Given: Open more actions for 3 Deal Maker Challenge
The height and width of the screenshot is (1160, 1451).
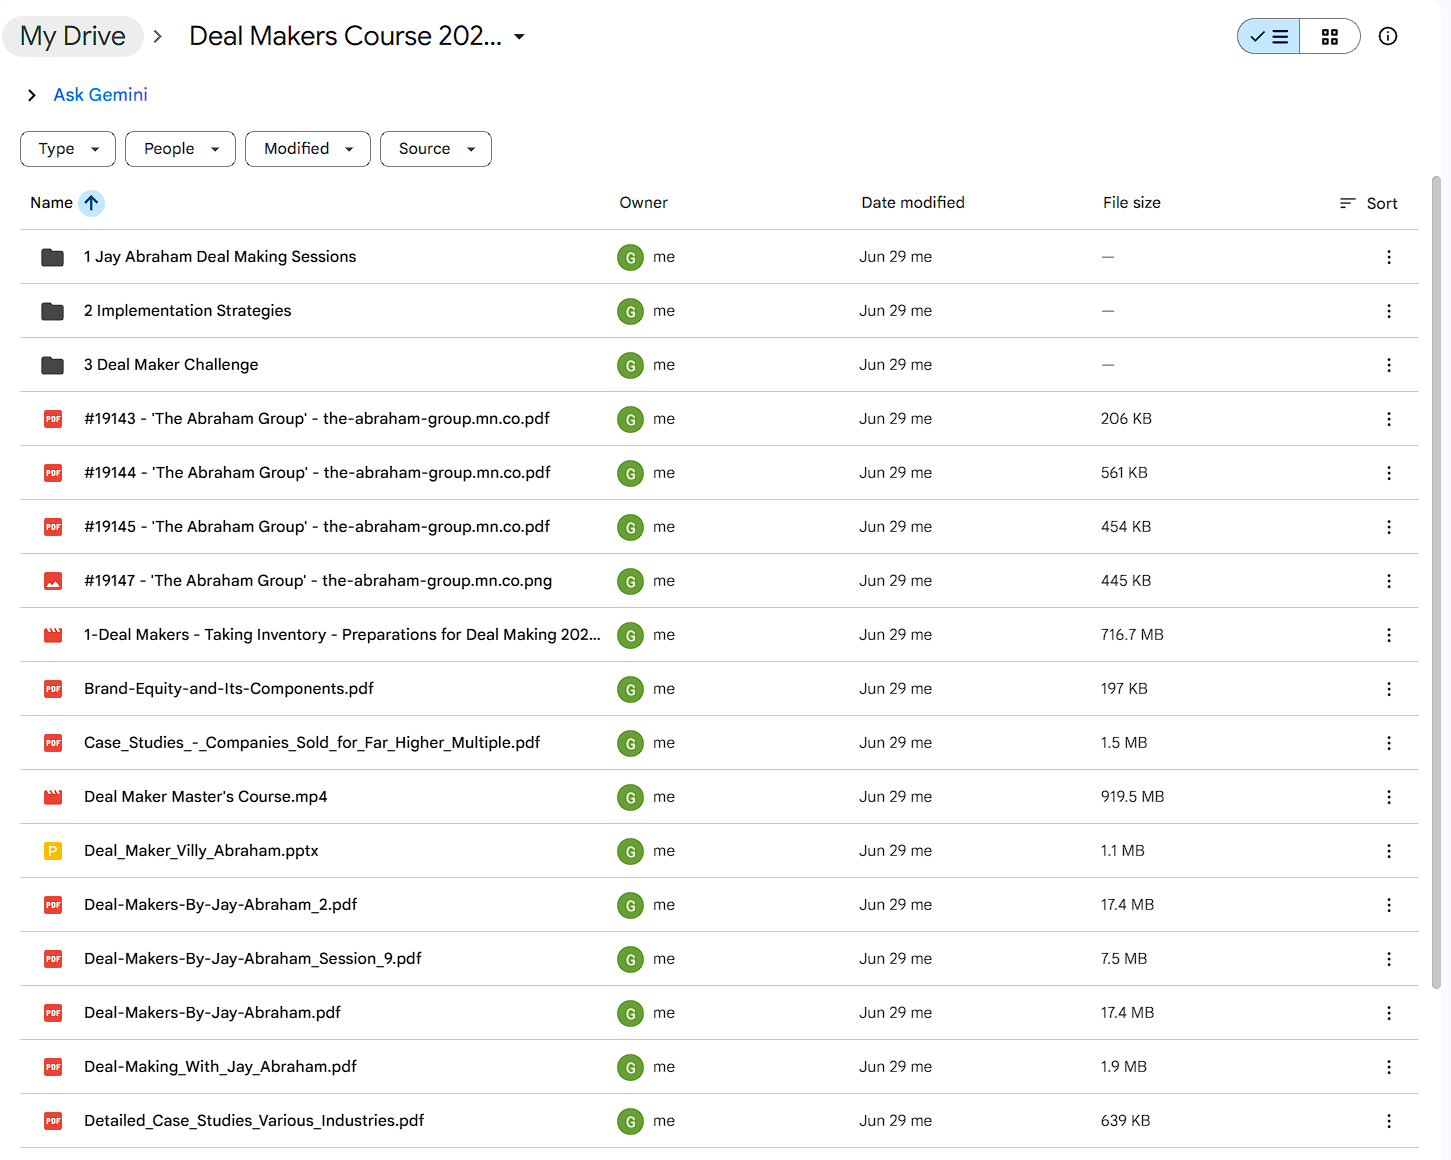Looking at the screenshot, I should pyautogui.click(x=1389, y=365).
